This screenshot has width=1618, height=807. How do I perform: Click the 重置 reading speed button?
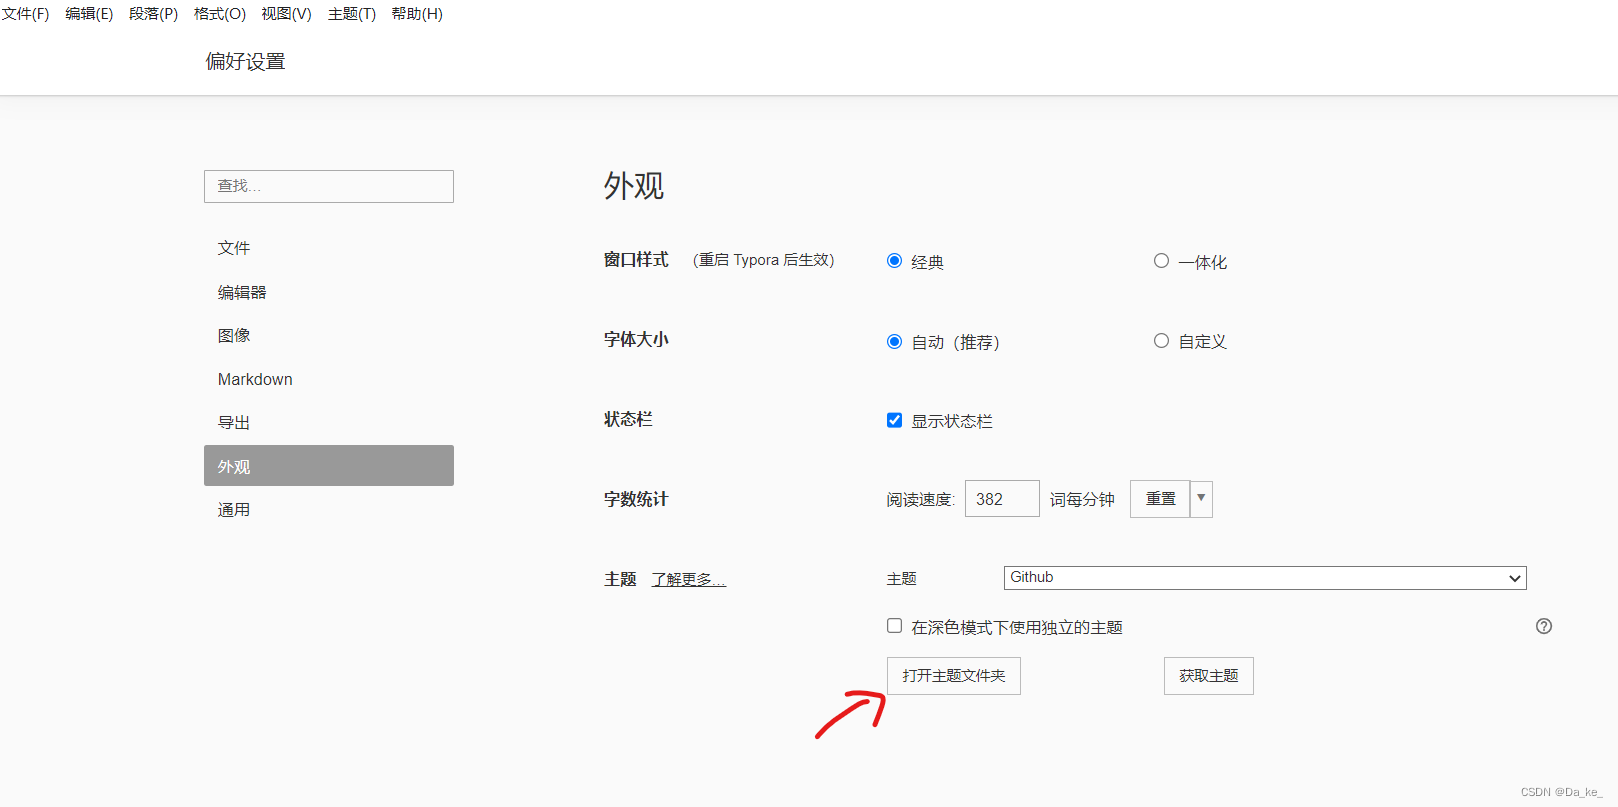[x=1160, y=499]
